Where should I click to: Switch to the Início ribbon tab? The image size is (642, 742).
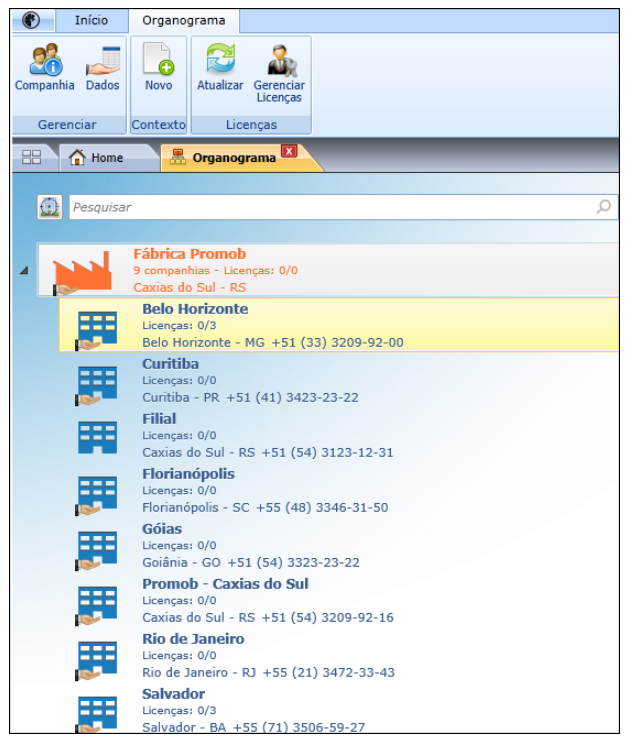(x=91, y=20)
